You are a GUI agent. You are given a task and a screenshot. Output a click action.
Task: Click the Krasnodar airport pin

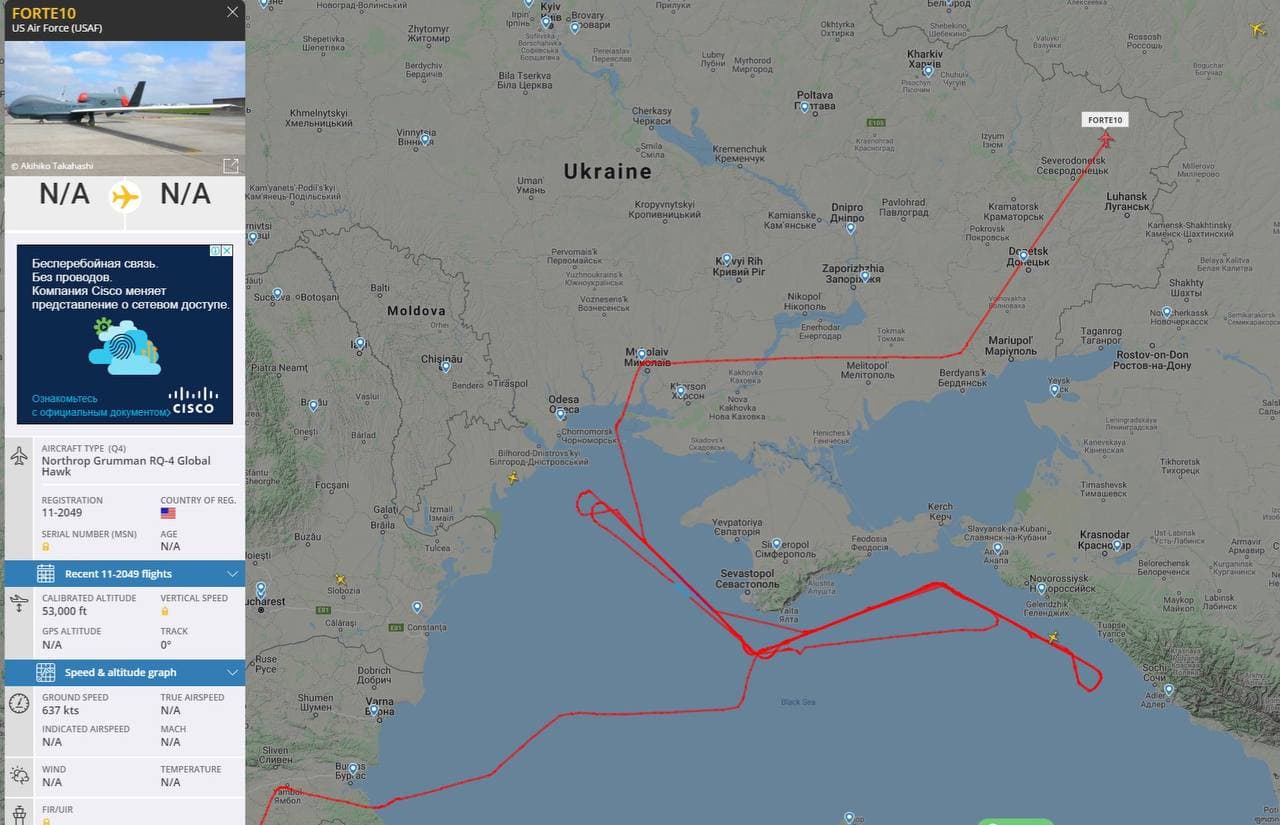pyautogui.click(x=1117, y=545)
